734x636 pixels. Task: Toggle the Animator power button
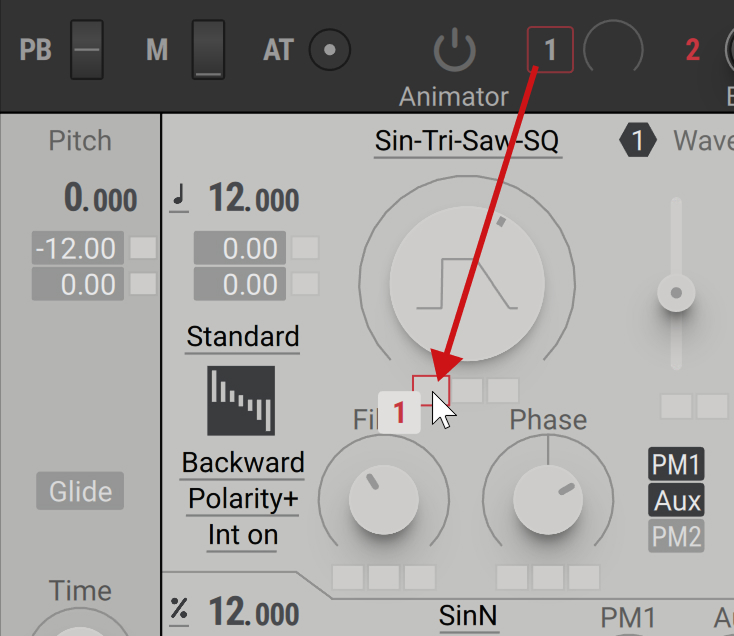tap(455, 51)
